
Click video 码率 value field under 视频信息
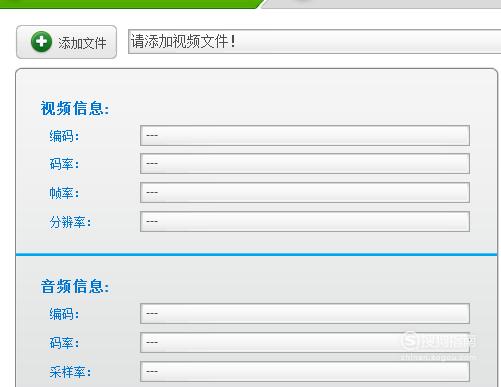[x=305, y=163]
